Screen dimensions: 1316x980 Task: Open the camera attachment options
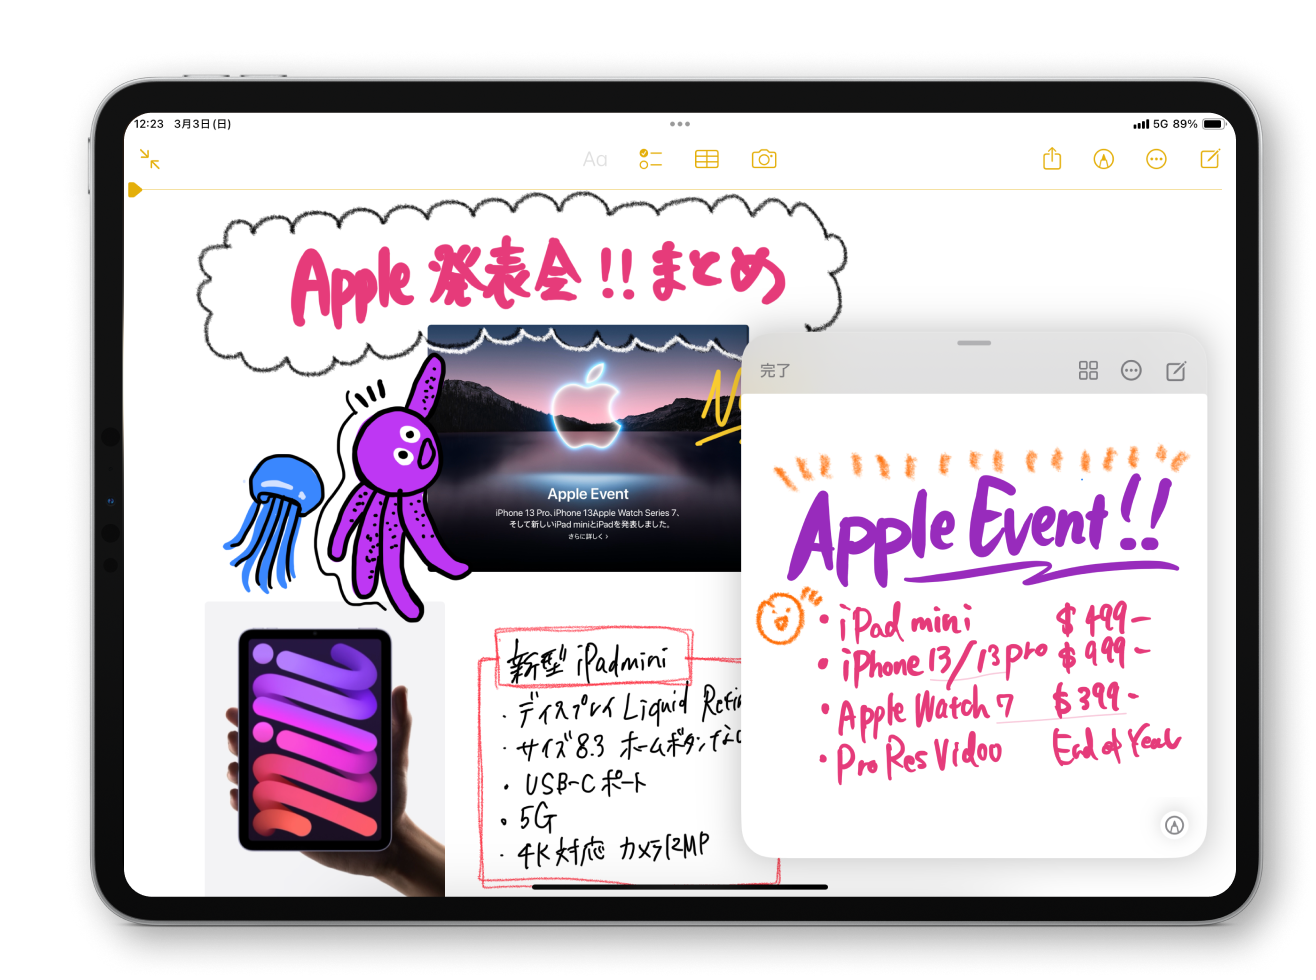point(764,159)
